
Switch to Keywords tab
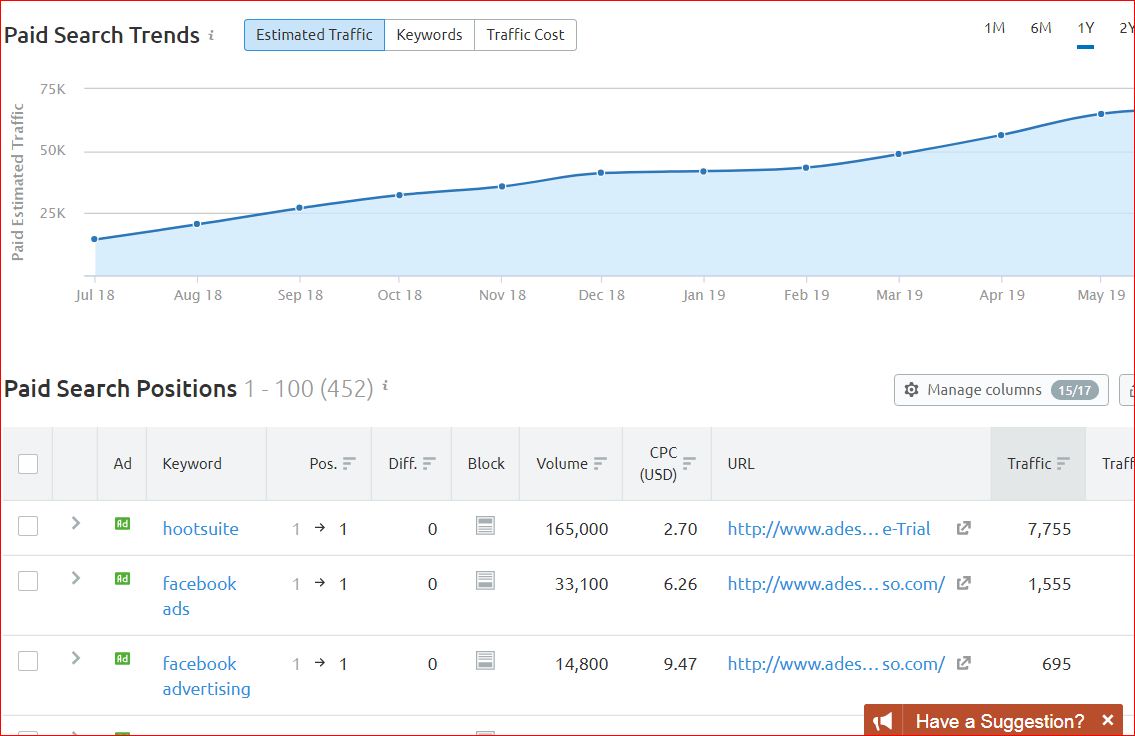tap(429, 35)
